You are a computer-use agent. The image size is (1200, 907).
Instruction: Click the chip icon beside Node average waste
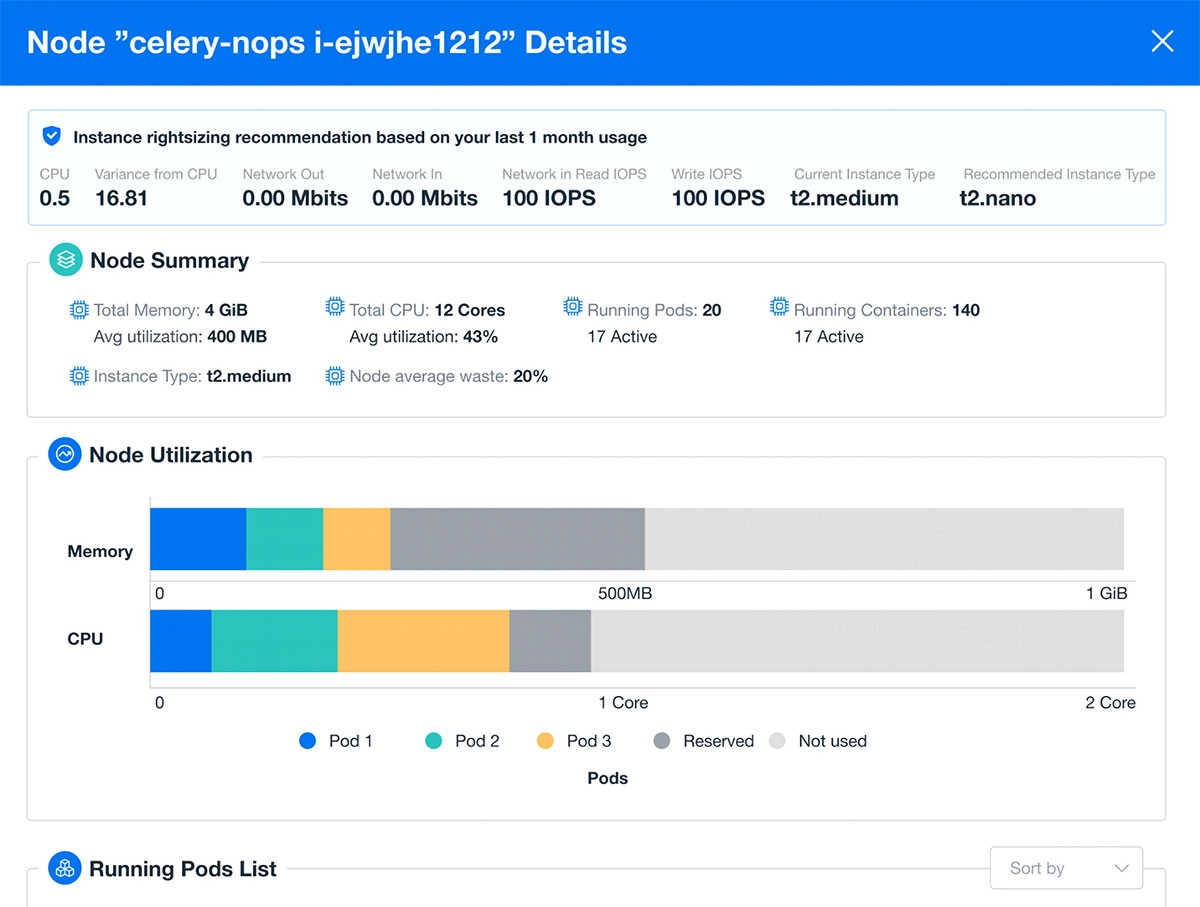point(334,376)
